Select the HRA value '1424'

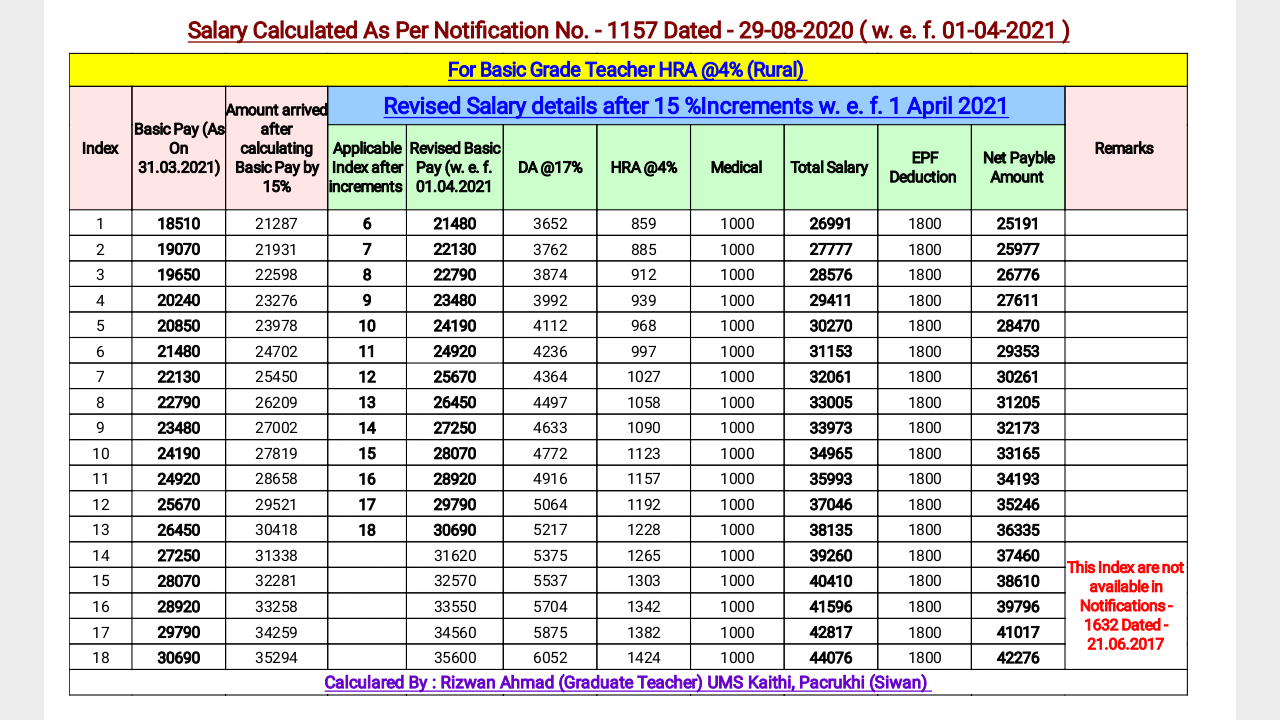point(644,657)
